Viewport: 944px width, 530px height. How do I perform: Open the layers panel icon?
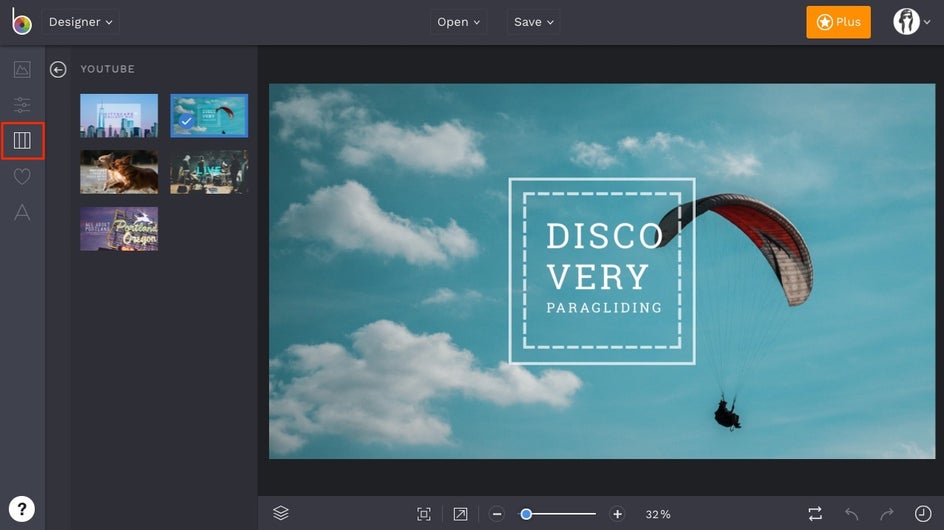click(x=281, y=513)
